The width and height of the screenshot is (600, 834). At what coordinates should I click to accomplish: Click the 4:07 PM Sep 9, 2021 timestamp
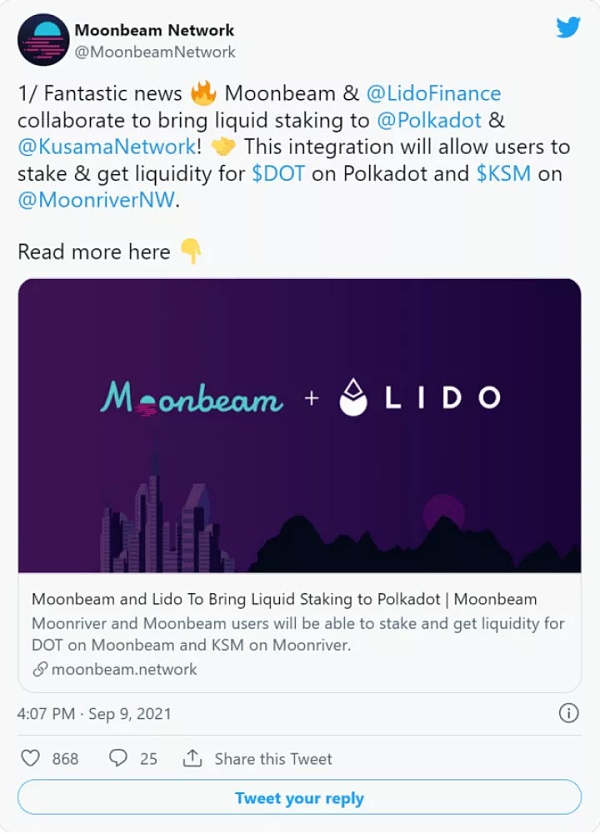point(94,714)
